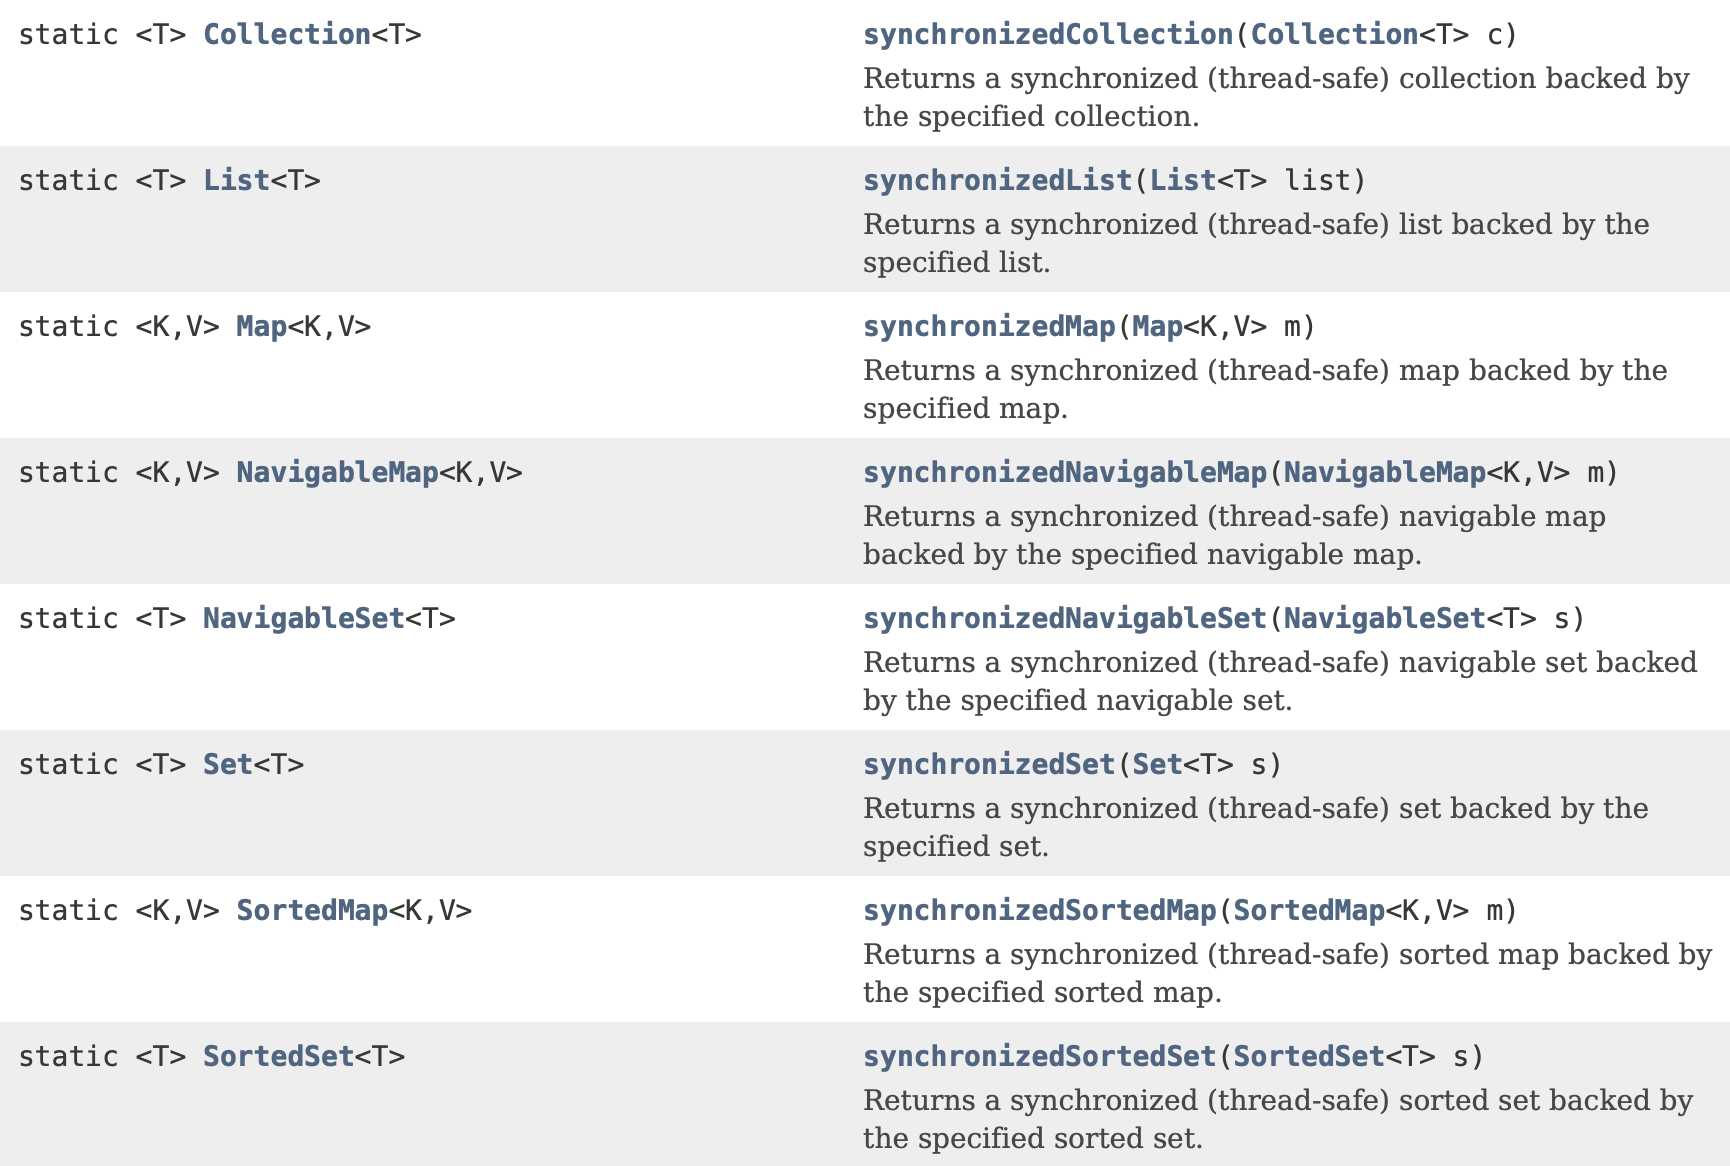
Task: Click the SortedSet return type link
Action: click(278, 1056)
